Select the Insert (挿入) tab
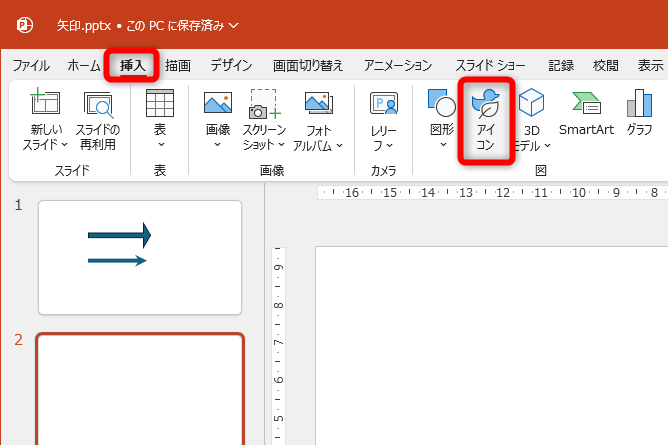668x445 pixels. (x=132, y=66)
